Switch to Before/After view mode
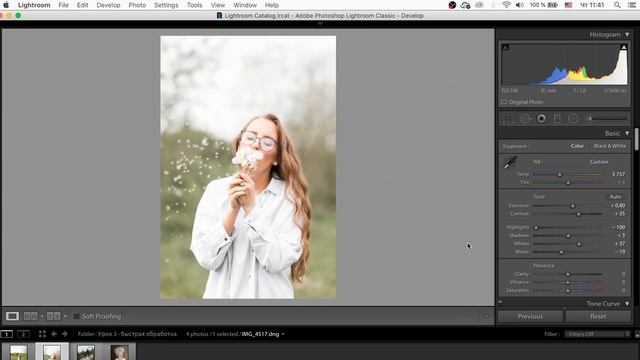 click(53, 316)
